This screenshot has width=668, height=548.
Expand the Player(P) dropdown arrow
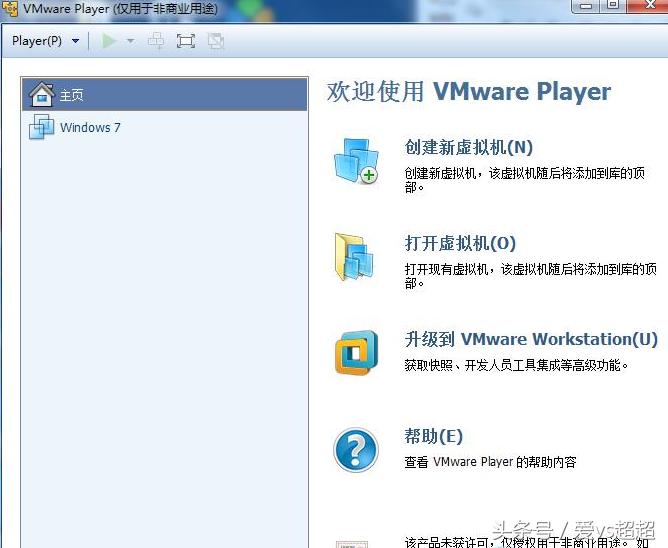[75, 41]
